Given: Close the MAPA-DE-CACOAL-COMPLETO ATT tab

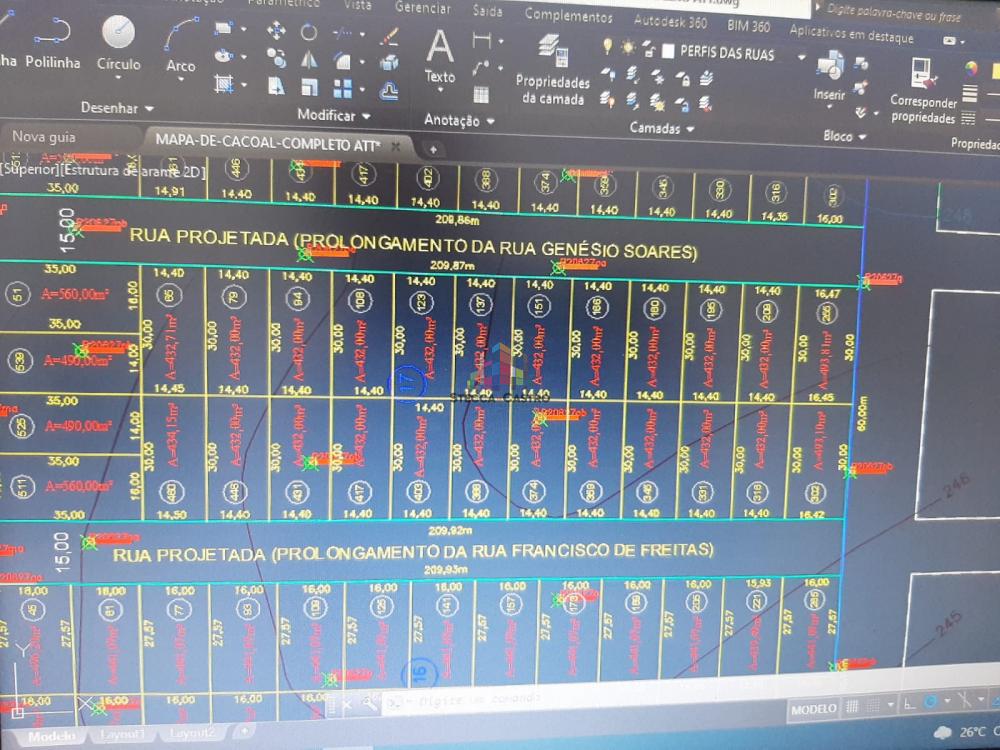Looking at the screenshot, I should (x=396, y=147).
